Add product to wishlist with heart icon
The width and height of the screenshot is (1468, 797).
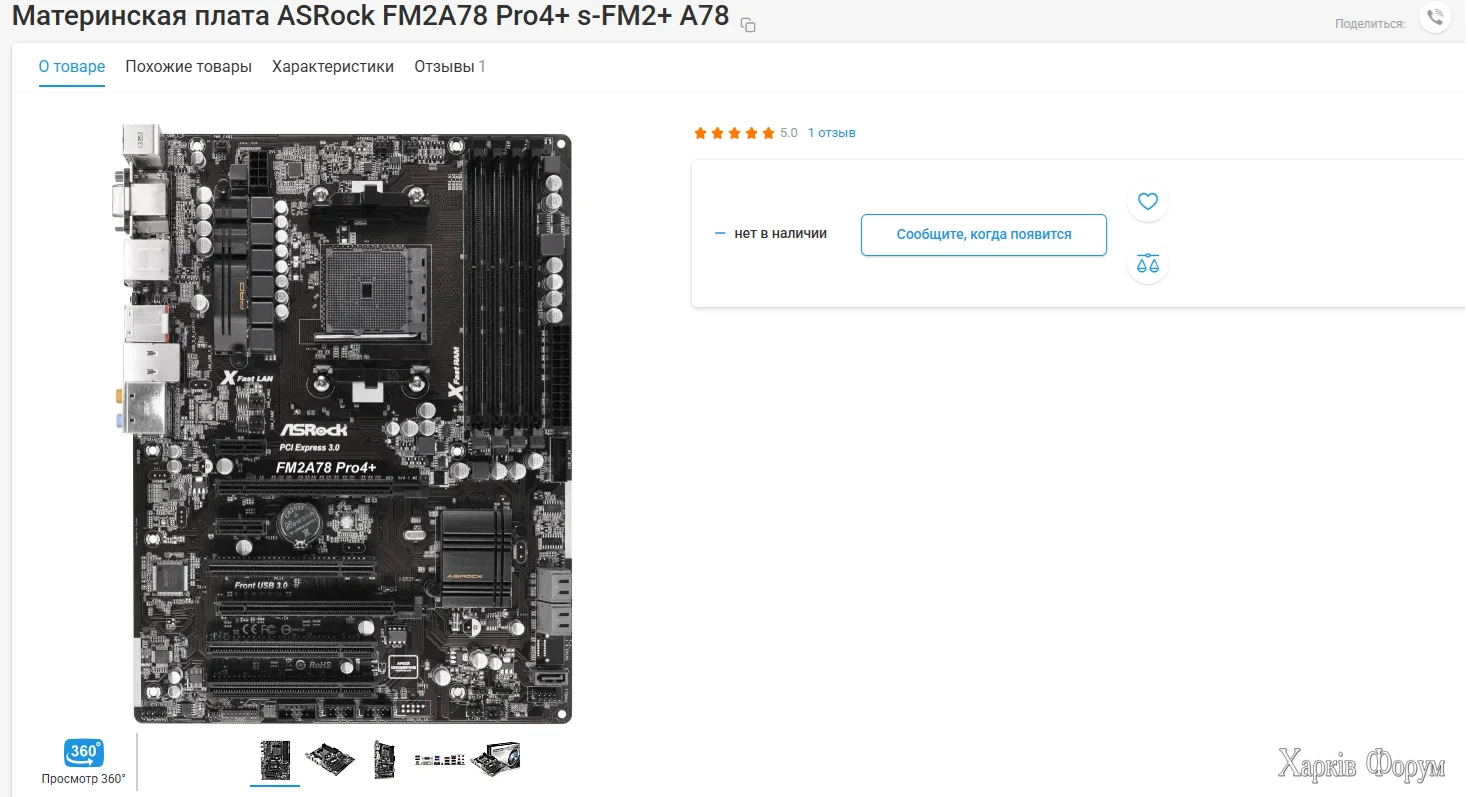pyautogui.click(x=1148, y=201)
